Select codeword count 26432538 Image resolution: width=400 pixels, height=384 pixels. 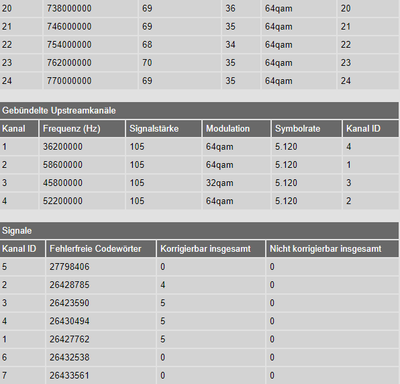(x=69, y=357)
